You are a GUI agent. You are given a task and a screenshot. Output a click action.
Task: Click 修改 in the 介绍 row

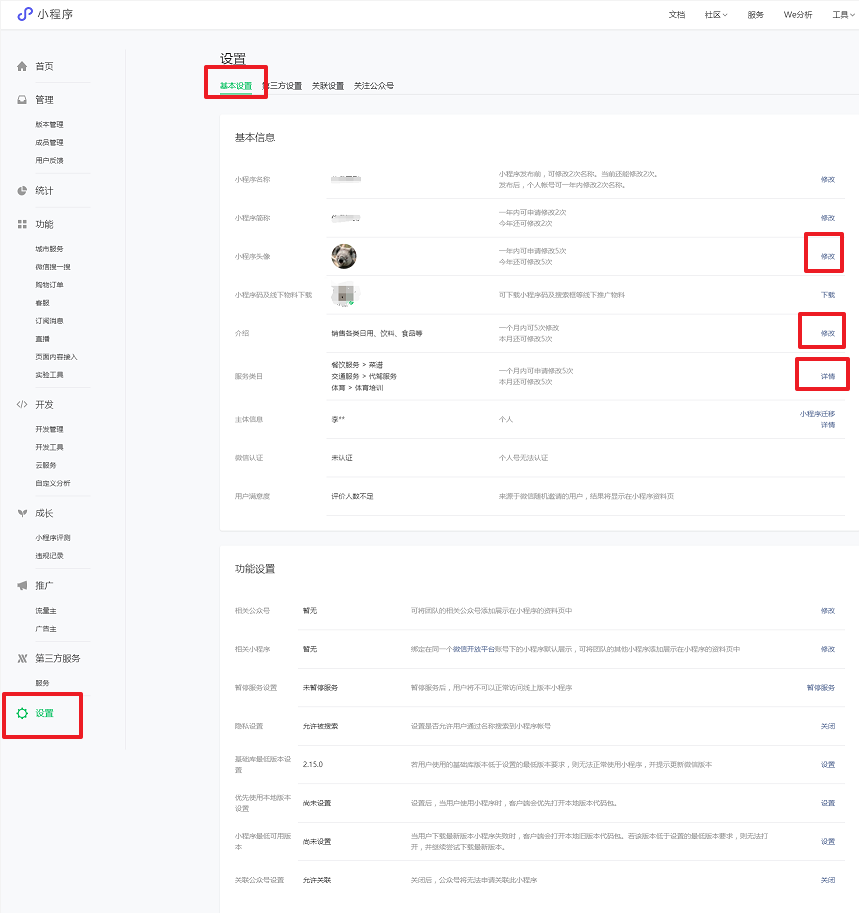coord(828,333)
